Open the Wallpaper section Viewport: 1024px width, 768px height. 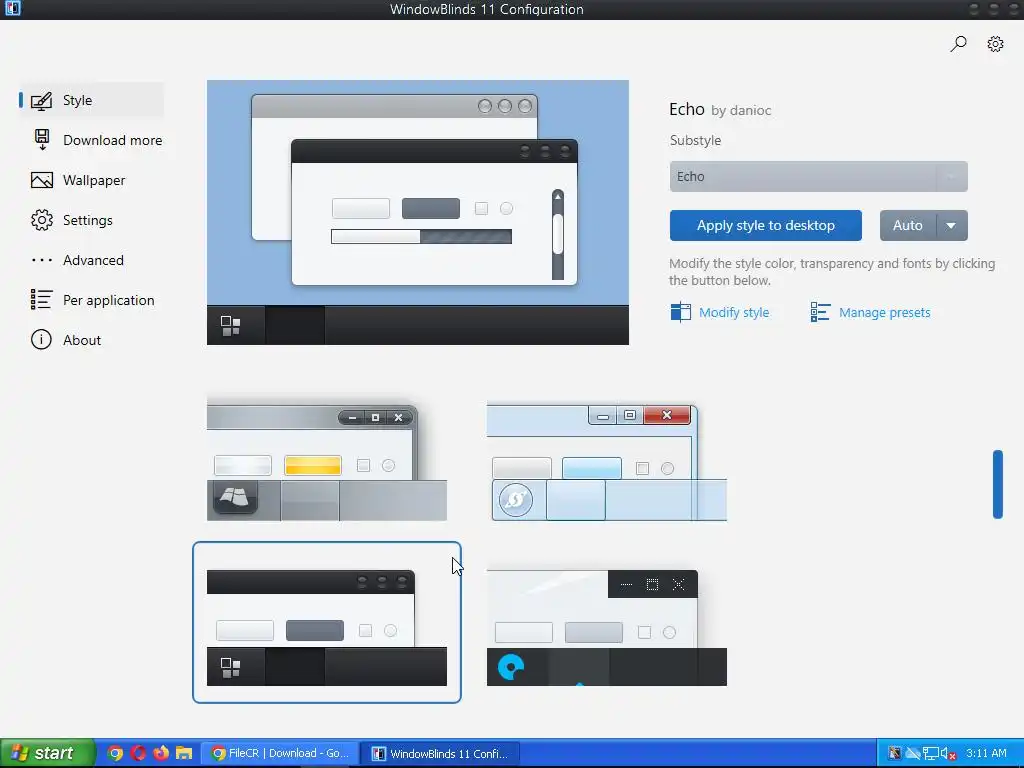click(91, 180)
